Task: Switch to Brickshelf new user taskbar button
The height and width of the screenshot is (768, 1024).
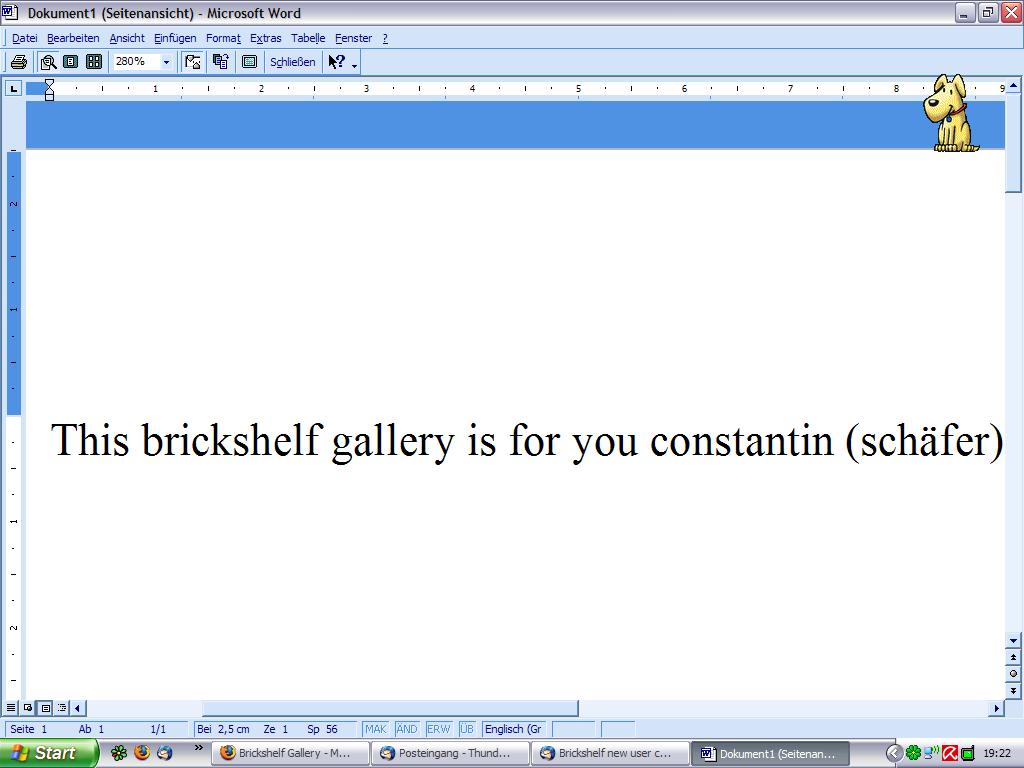Action: point(611,753)
